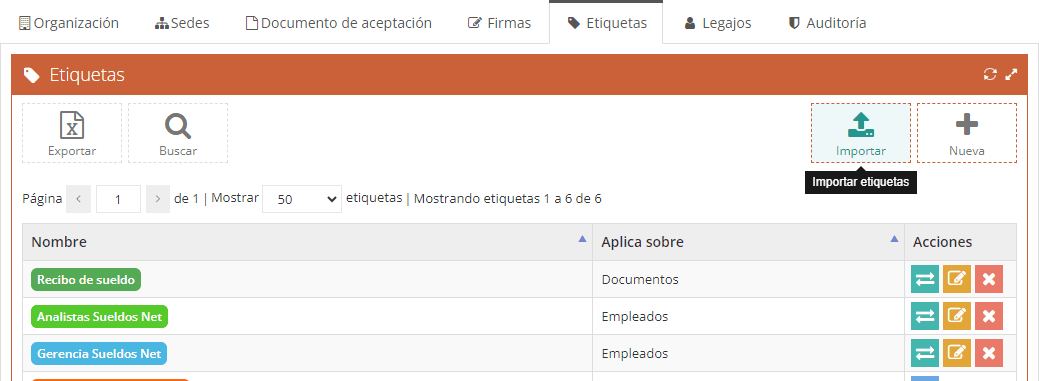Go to the Firmas tab
Image resolution: width=1039 pixels, height=381 pixels.
point(499,23)
